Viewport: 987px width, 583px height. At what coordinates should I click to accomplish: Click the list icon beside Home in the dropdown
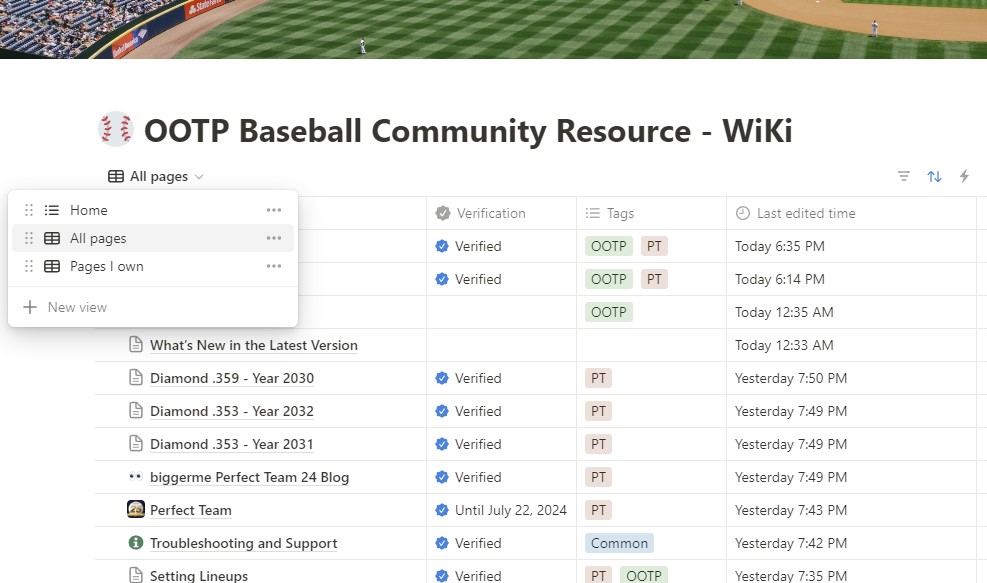pos(52,210)
